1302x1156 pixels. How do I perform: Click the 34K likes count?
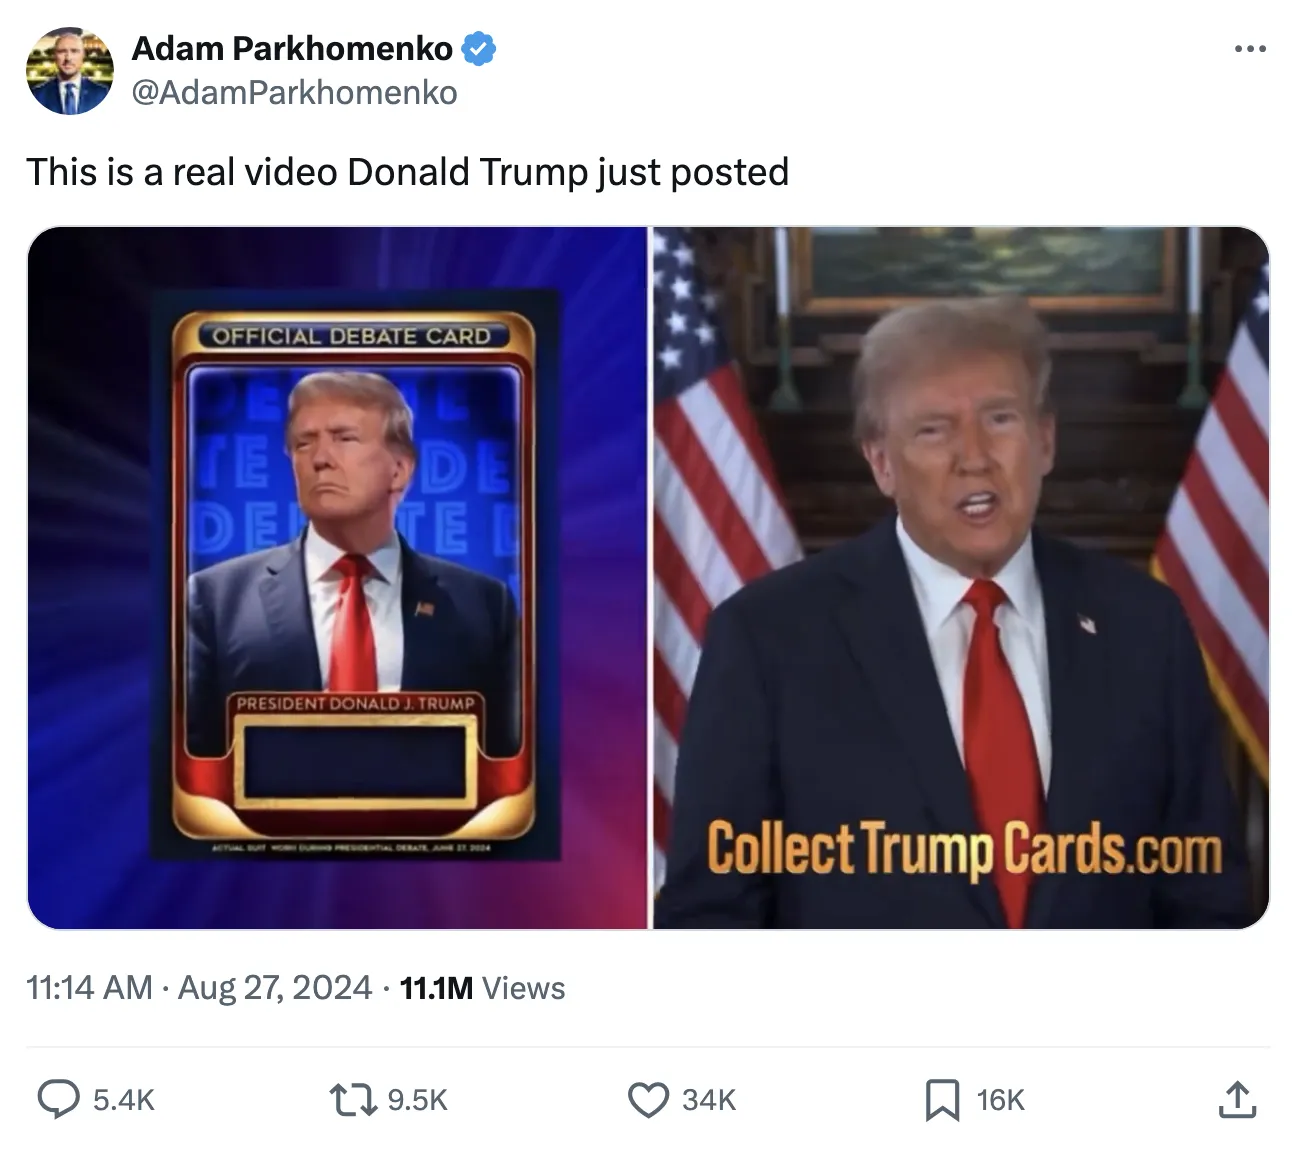pos(709,1100)
